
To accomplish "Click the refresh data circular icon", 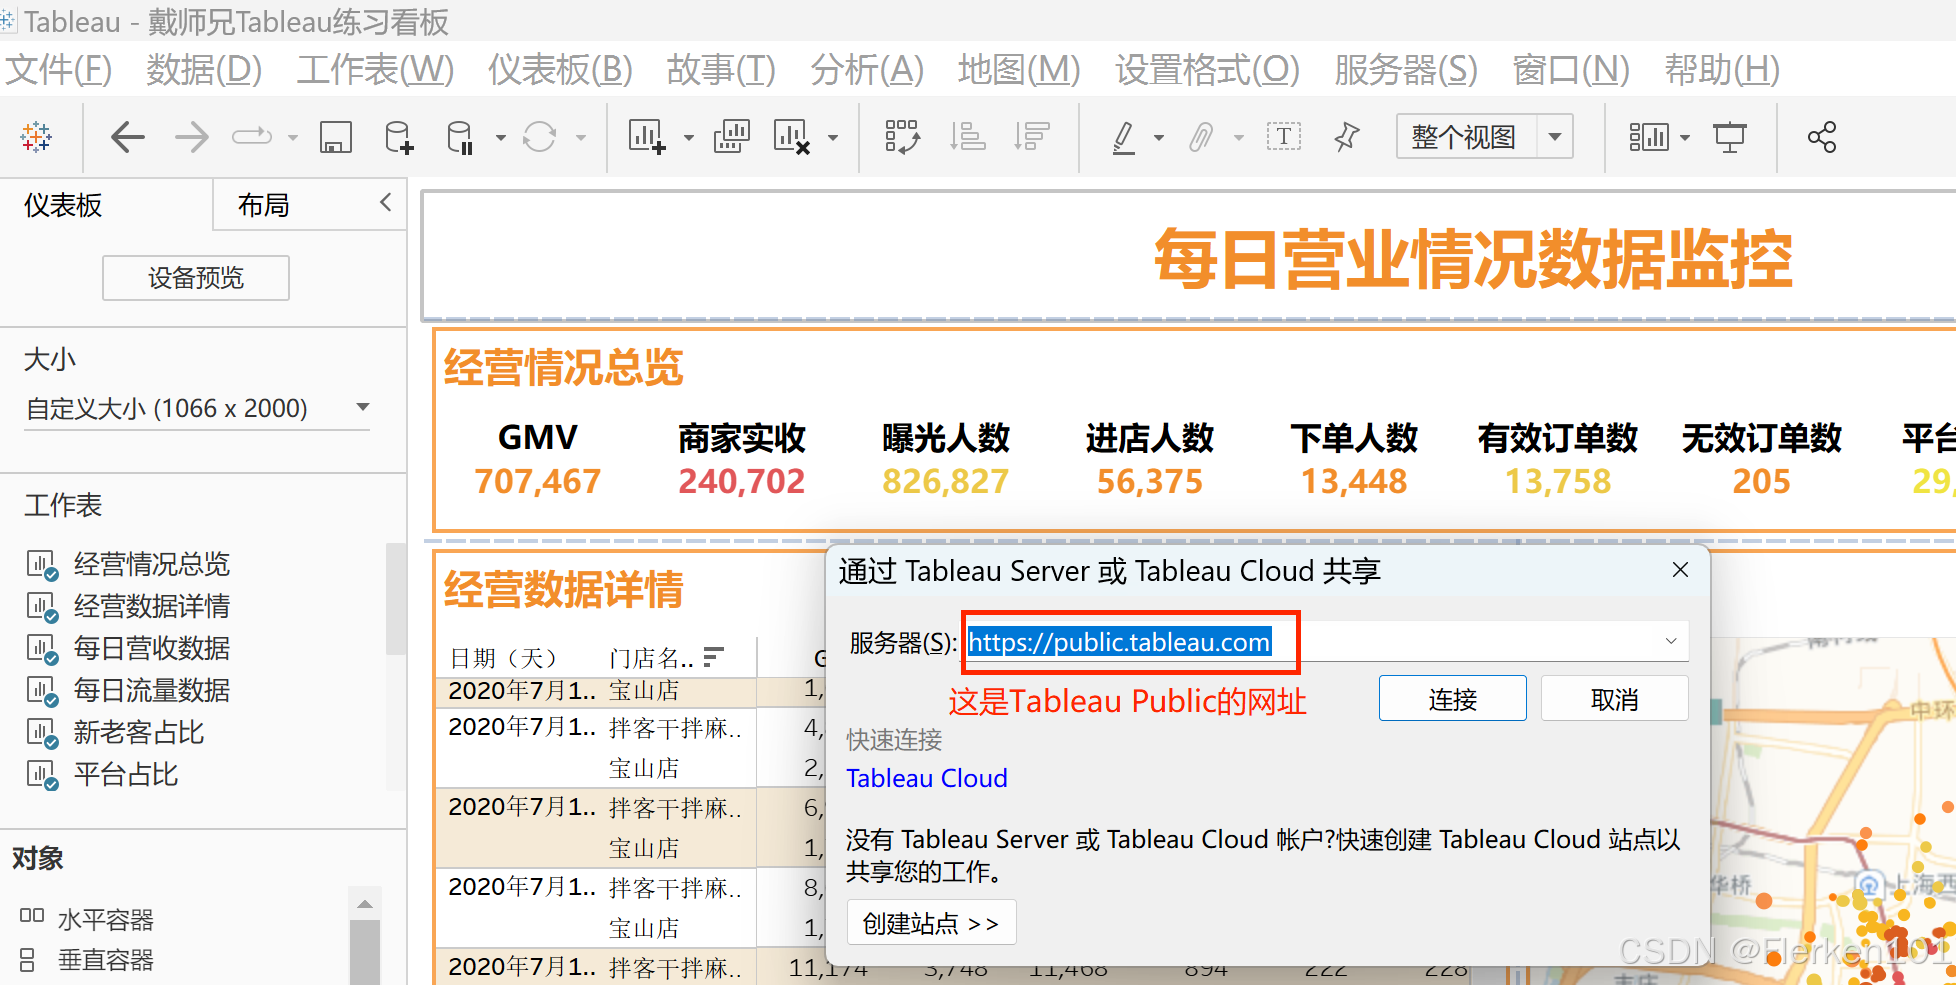I will (x=540, y=137).
